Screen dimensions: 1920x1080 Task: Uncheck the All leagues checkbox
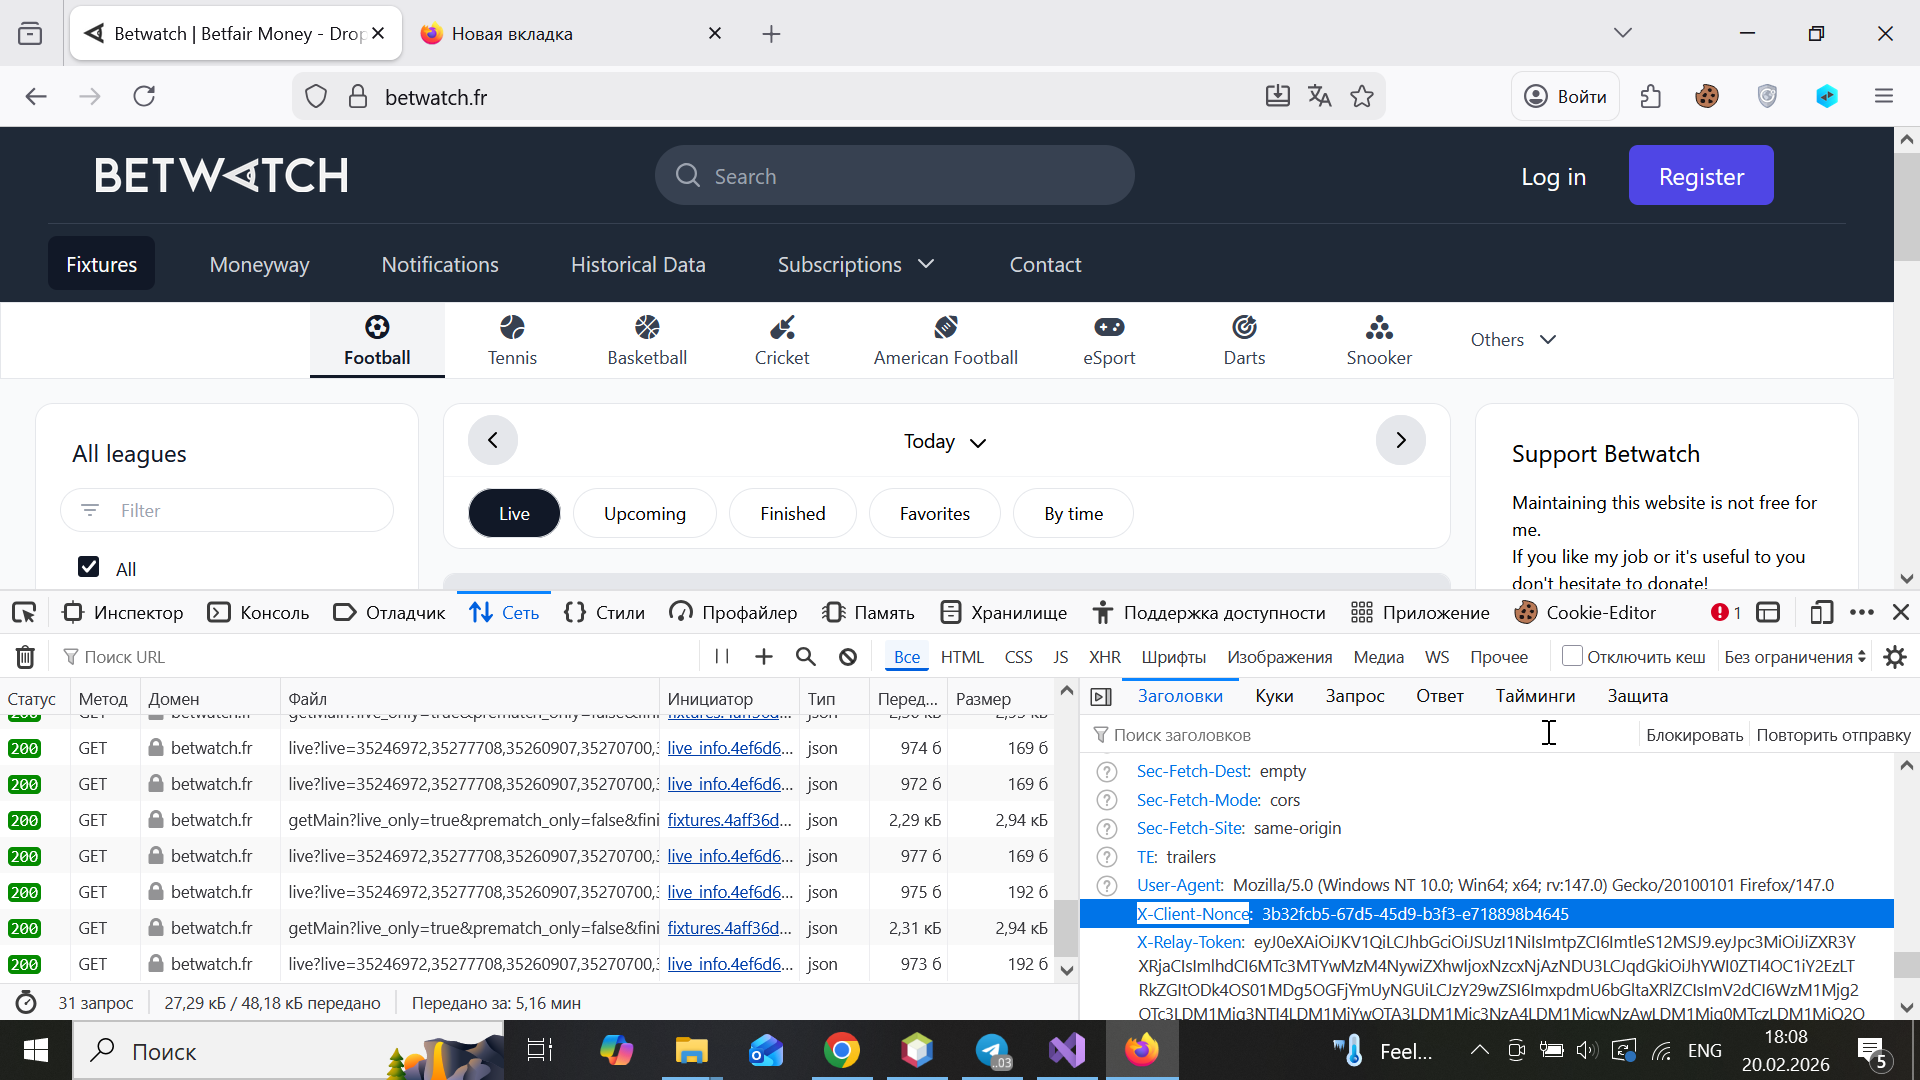tap(89, 567)
